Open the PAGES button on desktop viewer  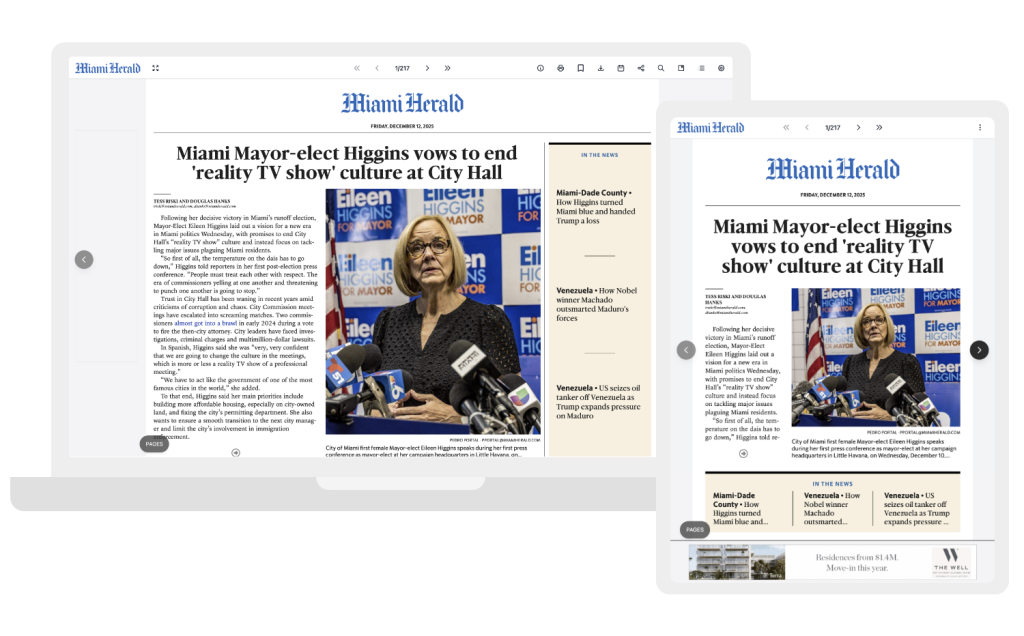(154, 443)
